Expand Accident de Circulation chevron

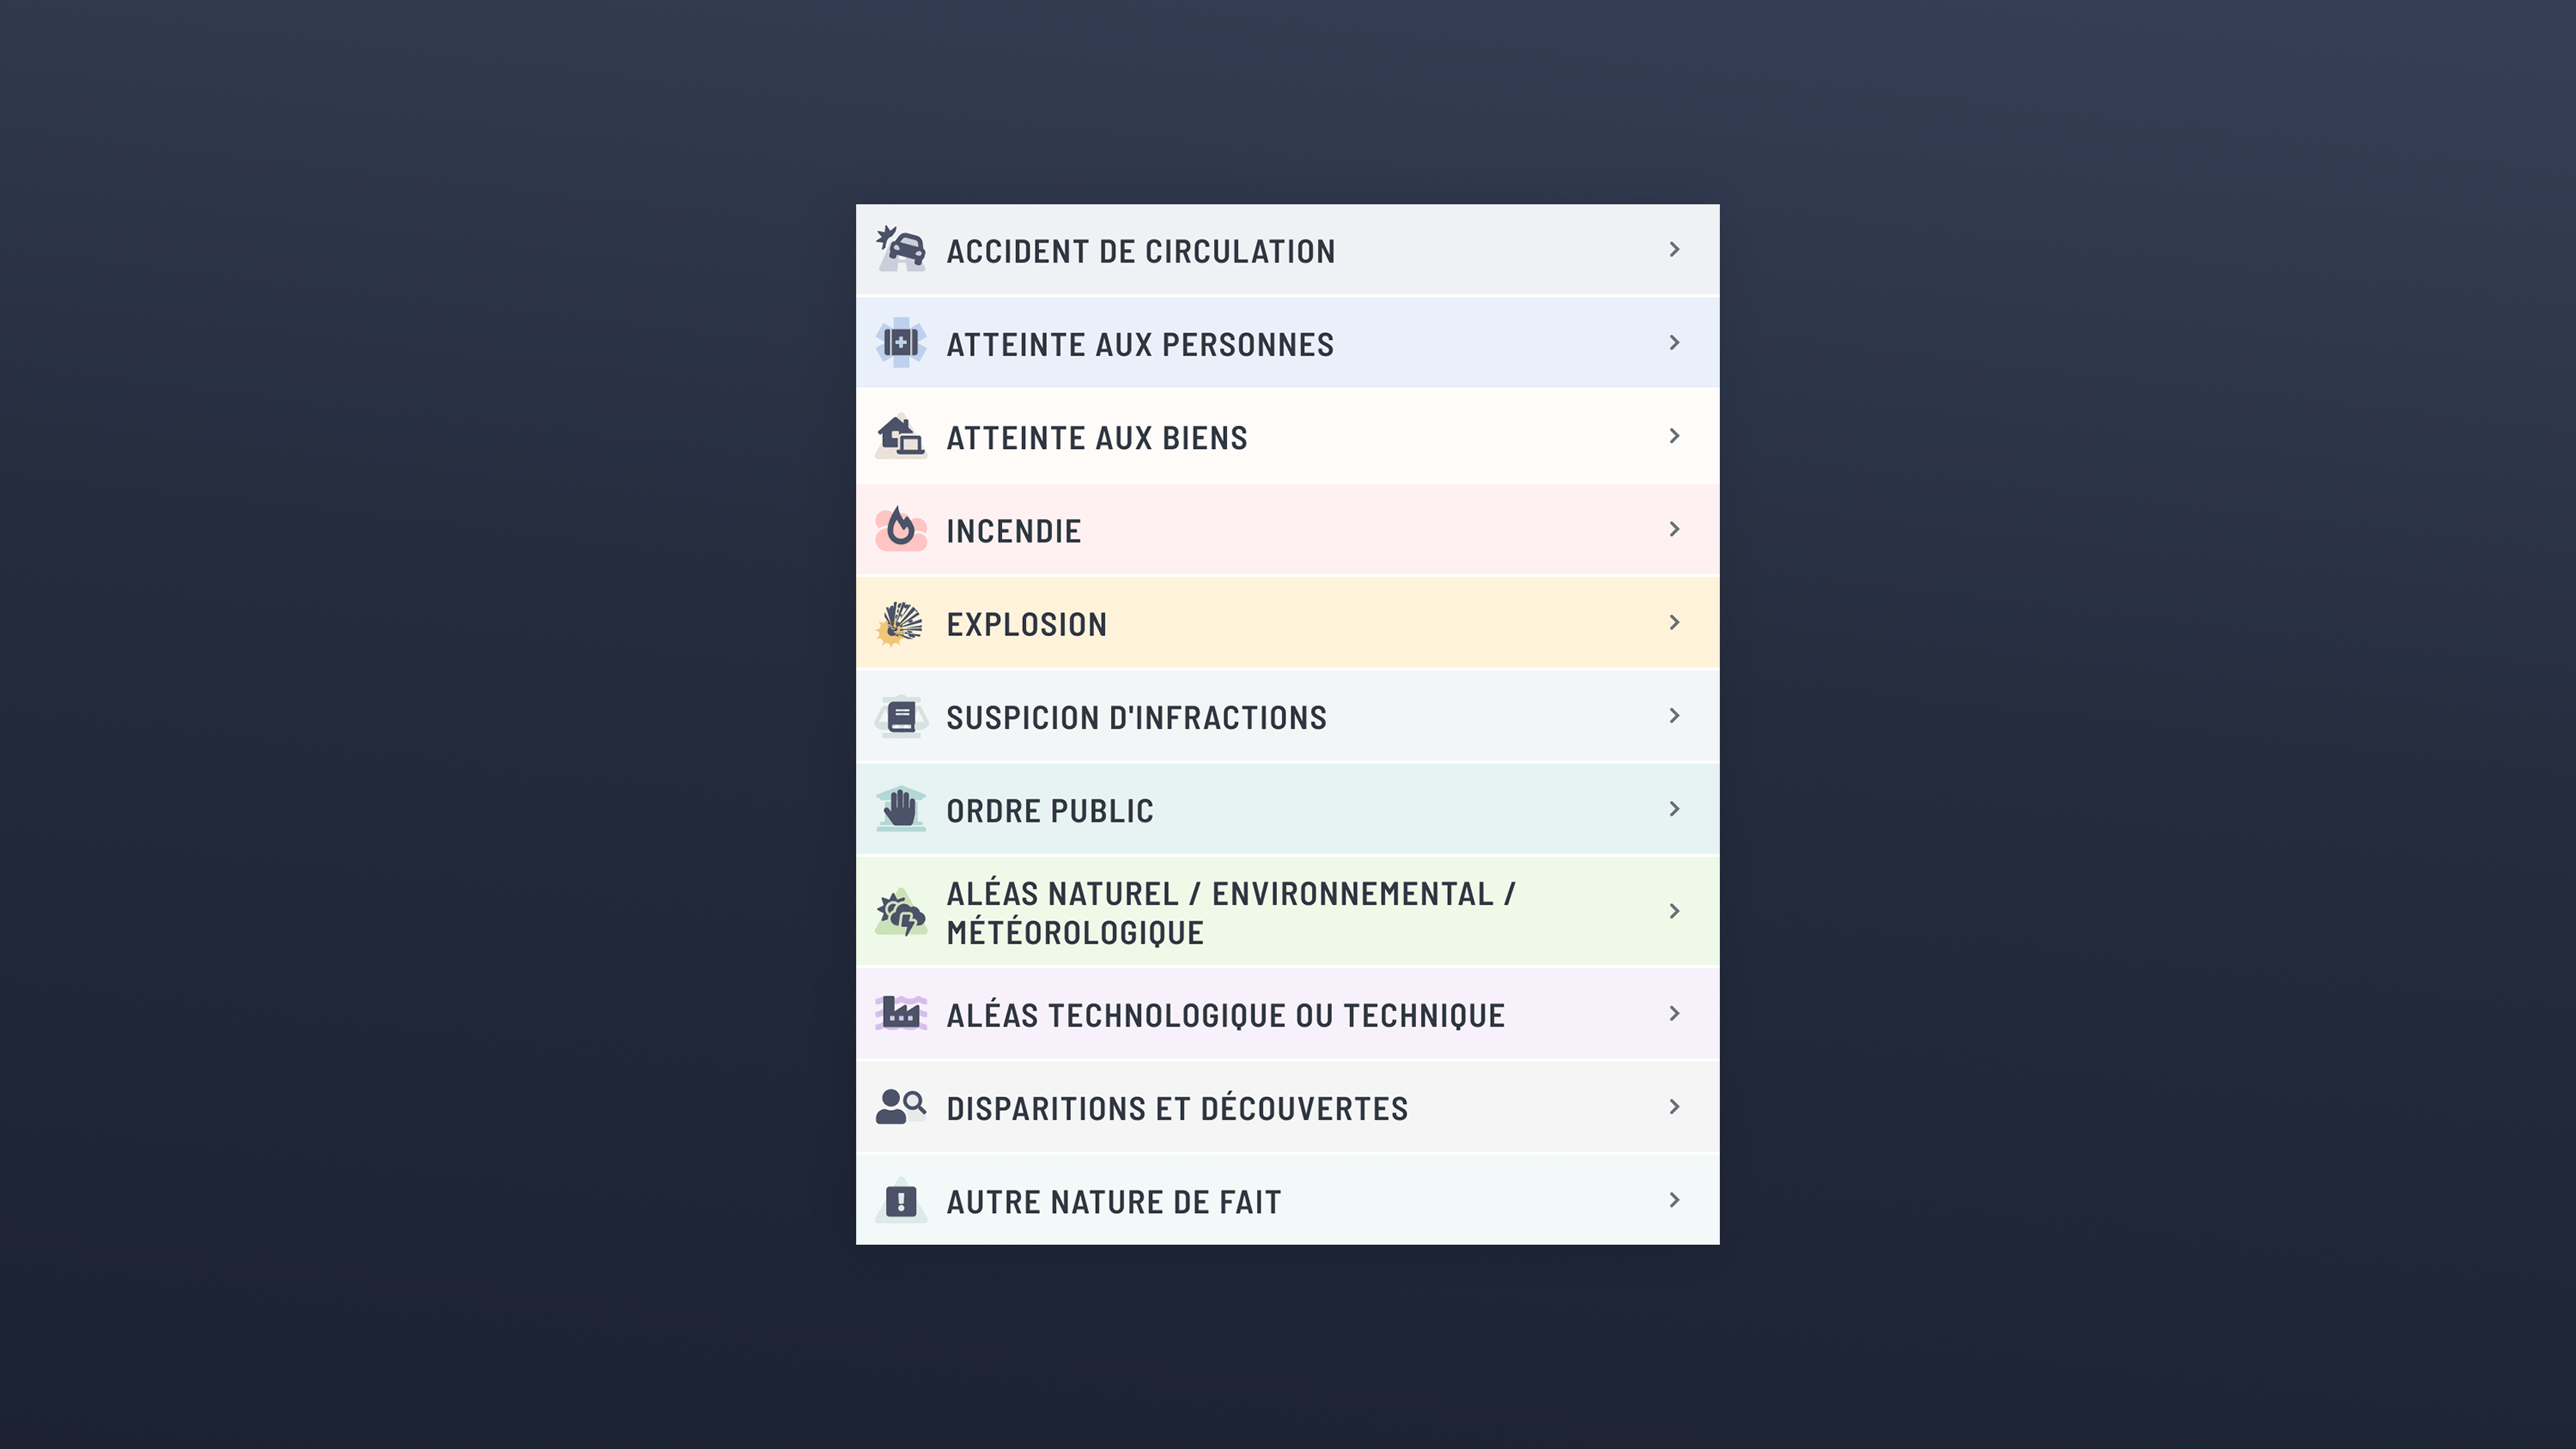[1674, 249]
